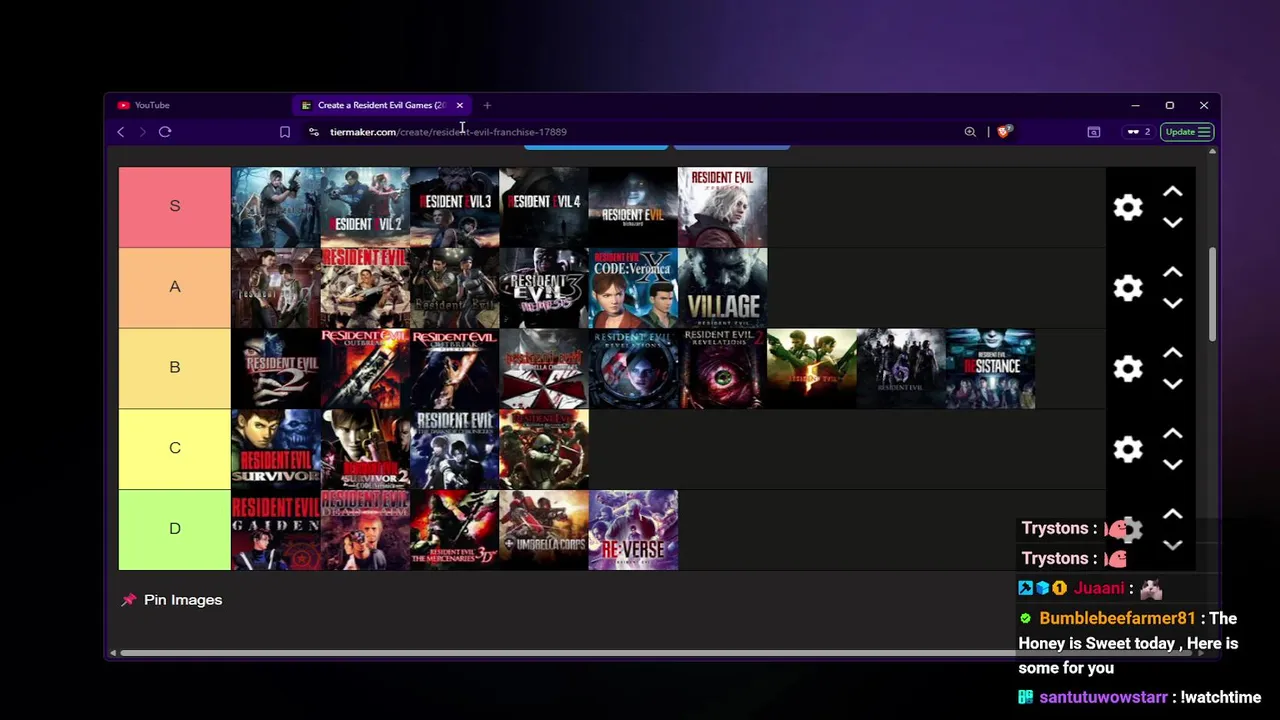Image resolution: width=1280 pixels, height=720 pixels.
Task: Select the green D tier label
Action: [x=174, y=529]
